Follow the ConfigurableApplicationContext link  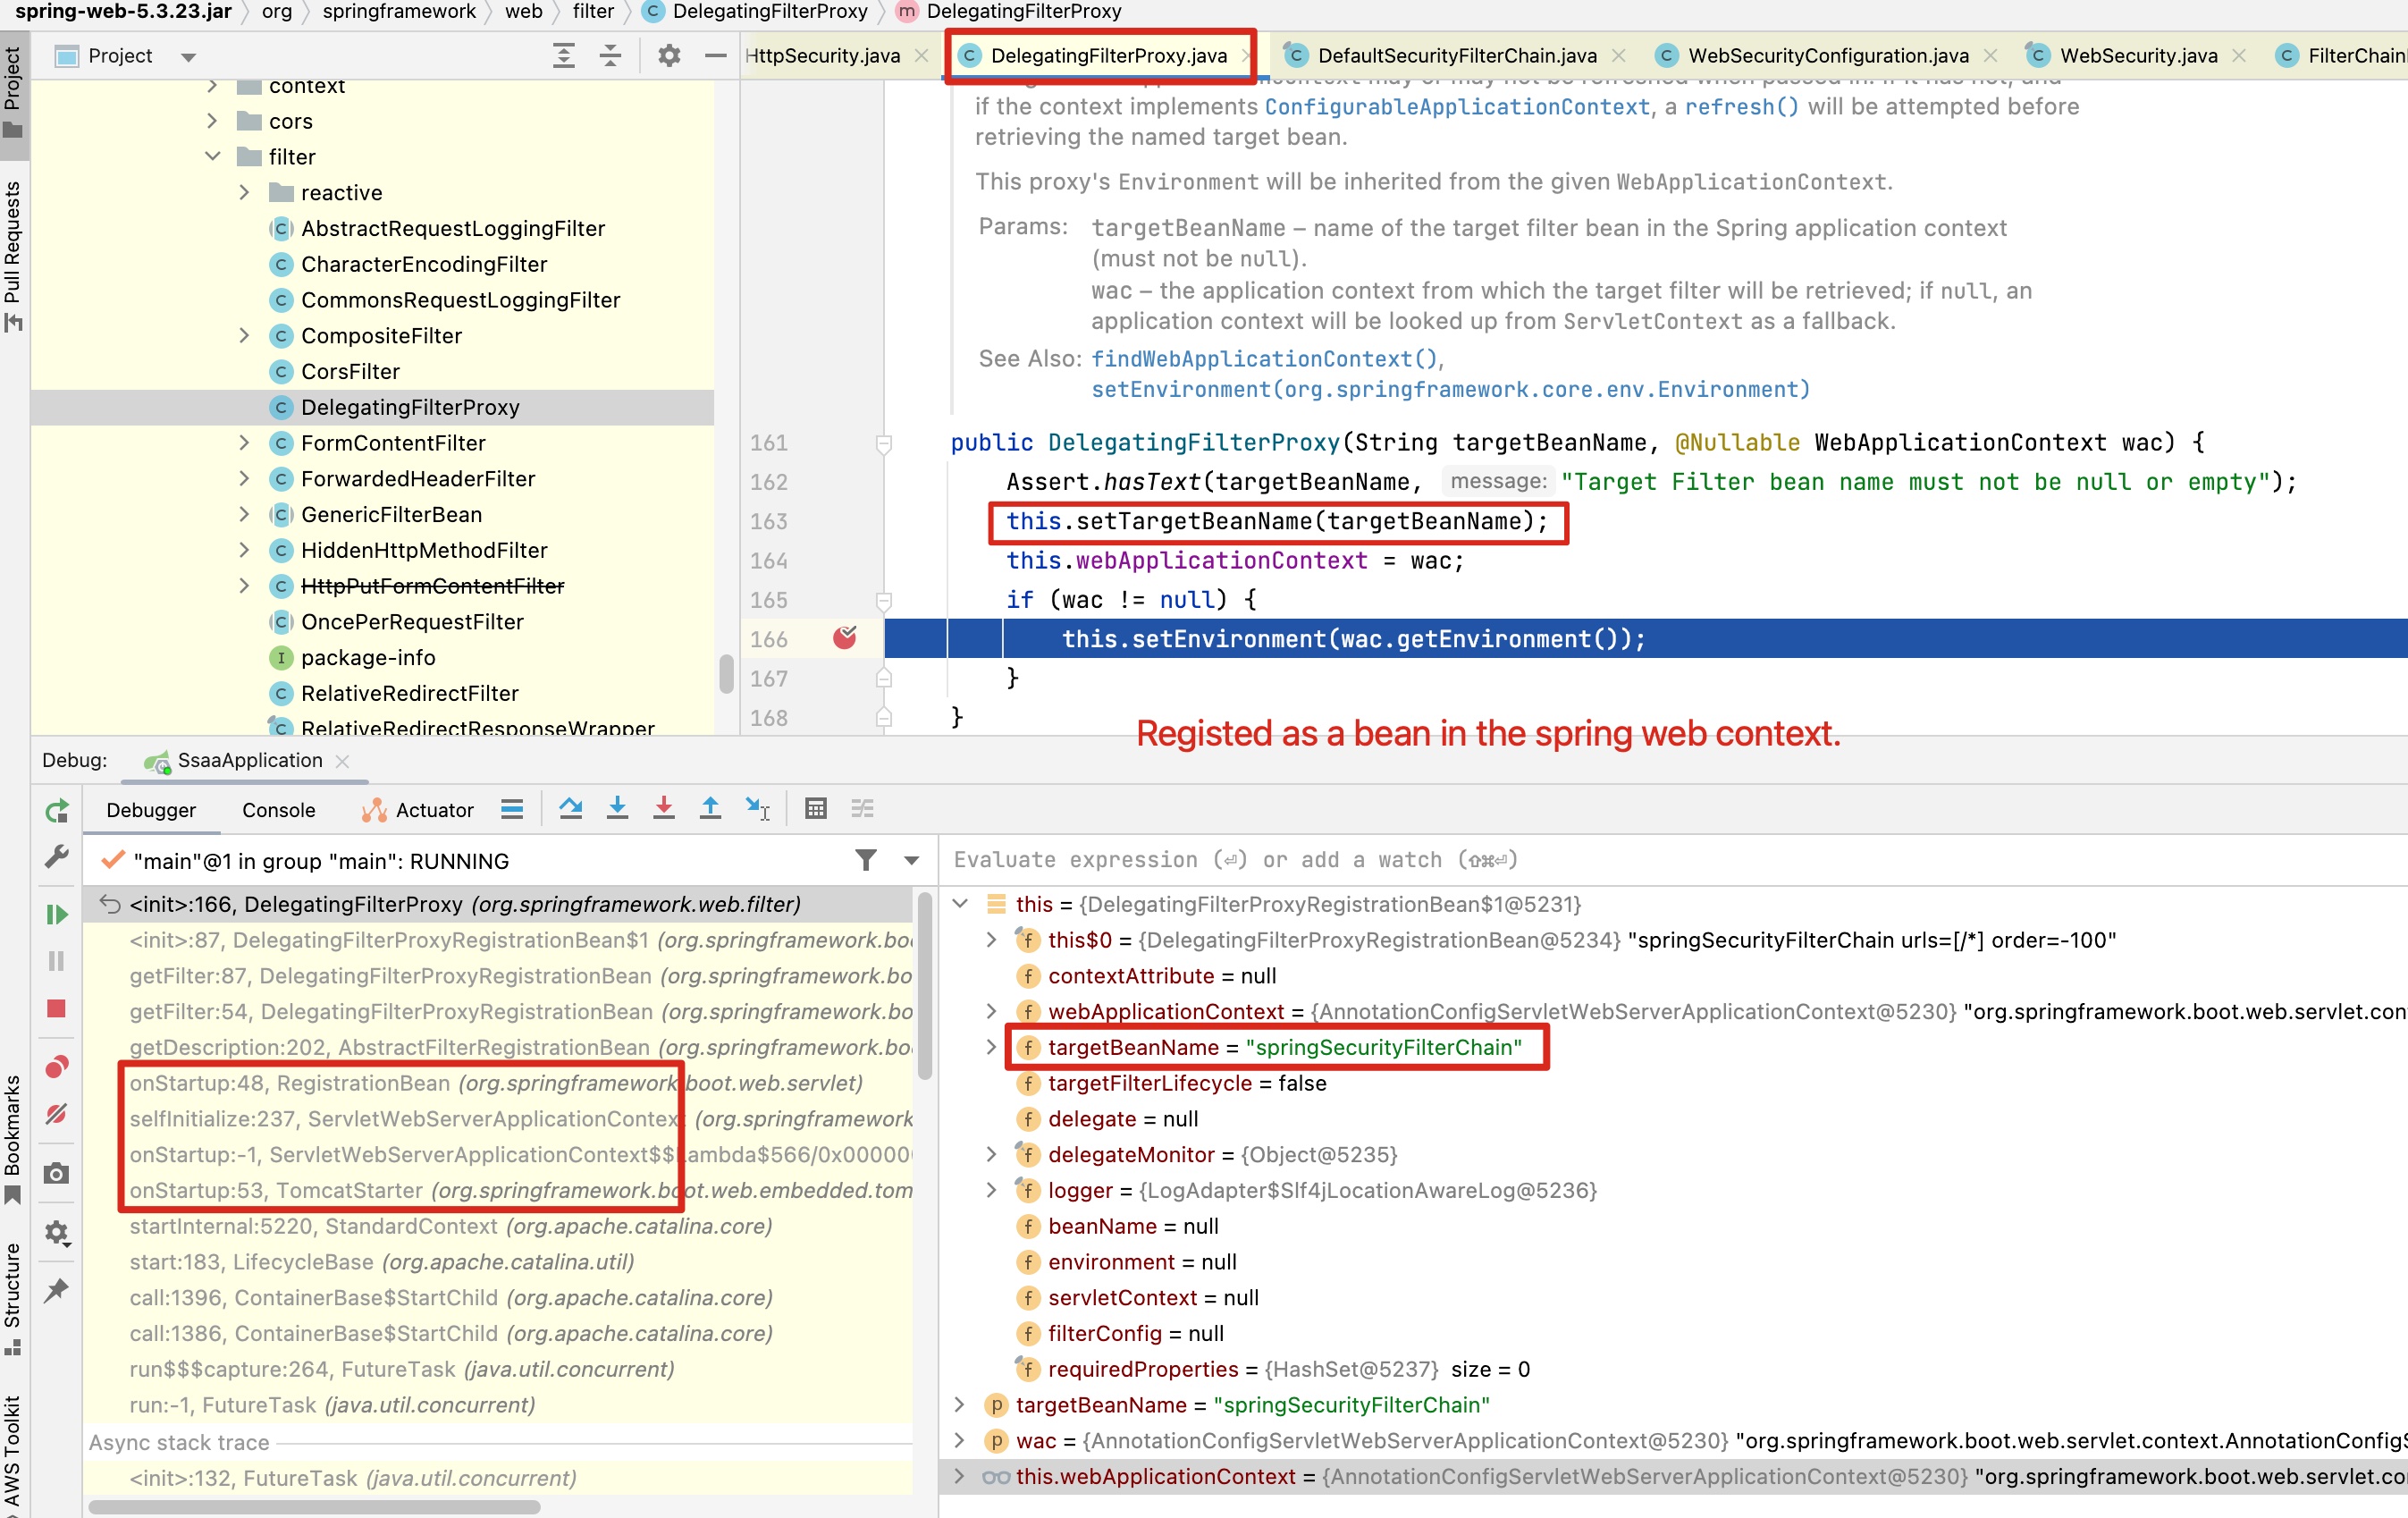(1457, 106)
